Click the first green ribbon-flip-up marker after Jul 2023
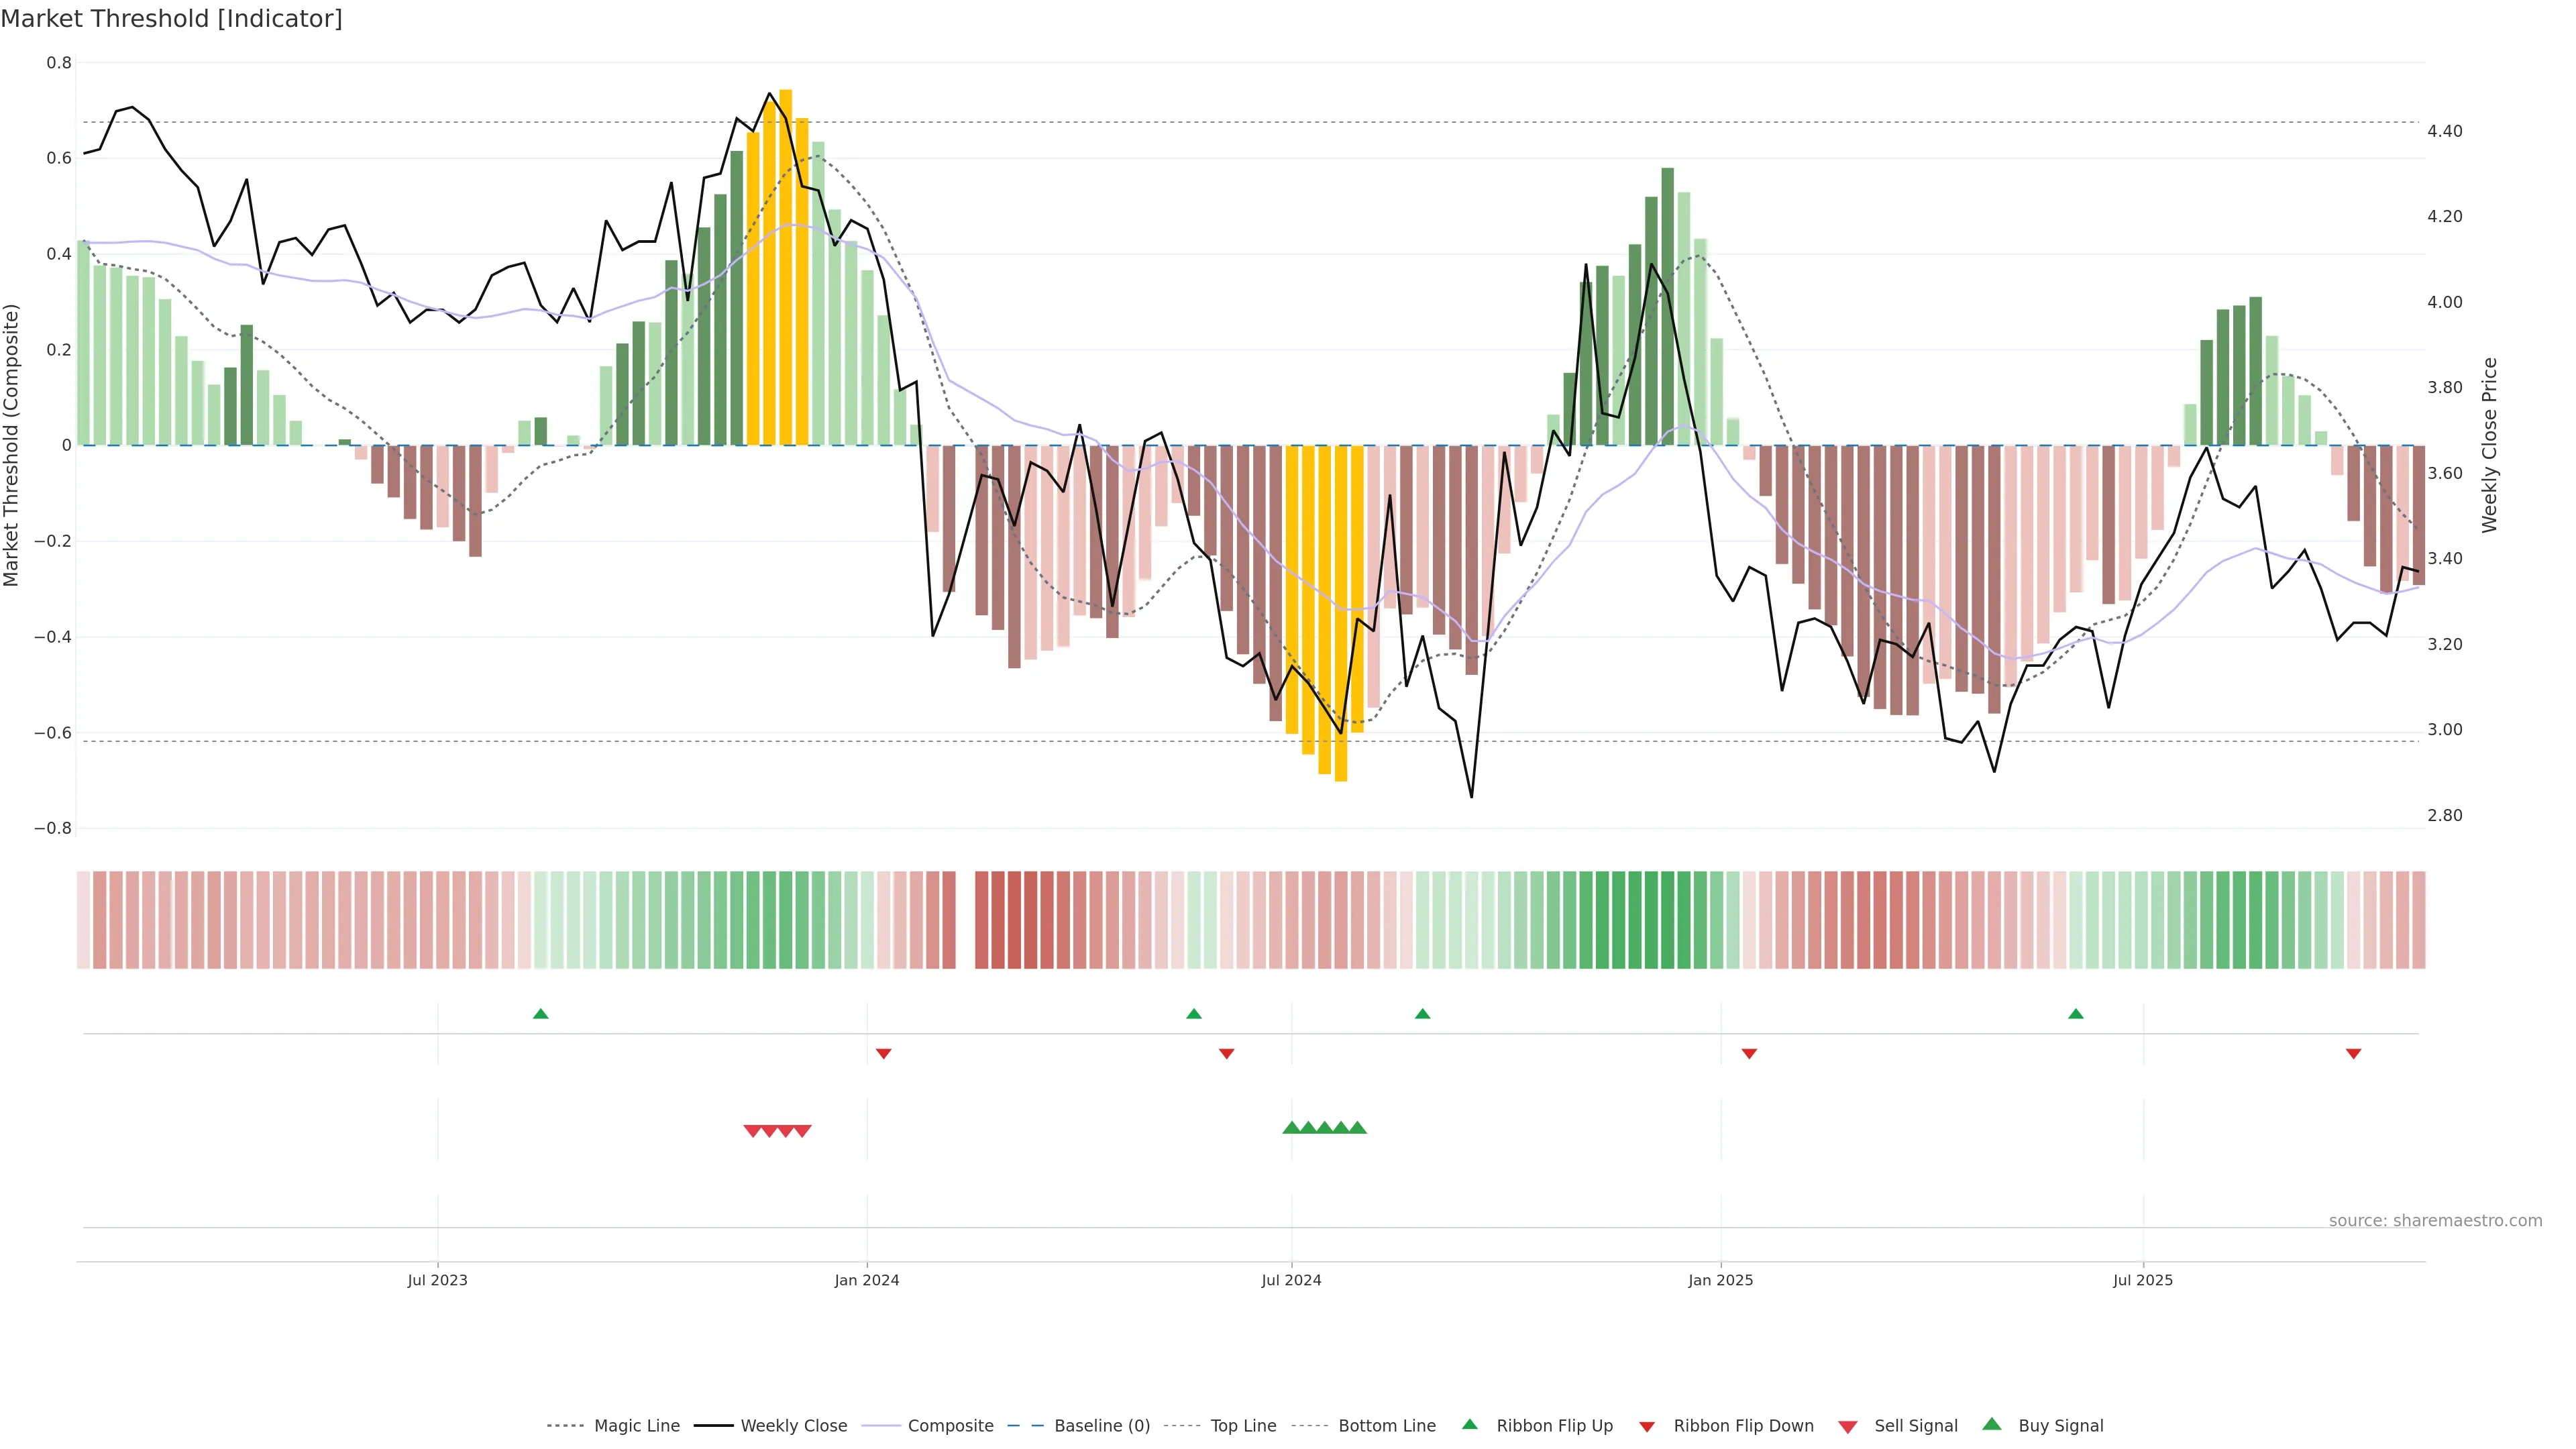Viewport: 2576px width, 1449px height. pos(541,1014)
